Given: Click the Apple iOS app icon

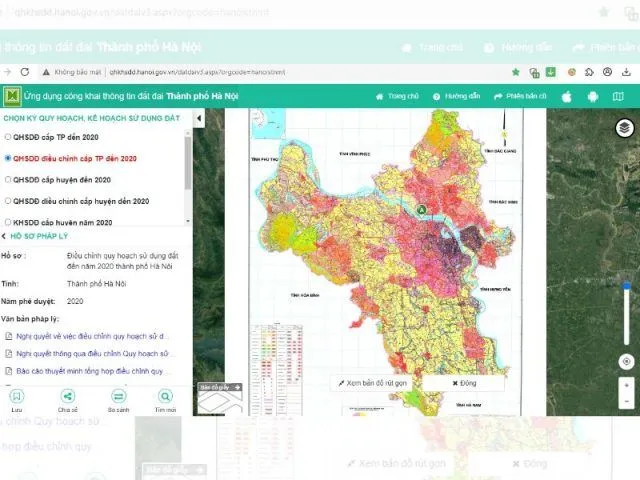Looking at the screenshot, I should point(566,96).
